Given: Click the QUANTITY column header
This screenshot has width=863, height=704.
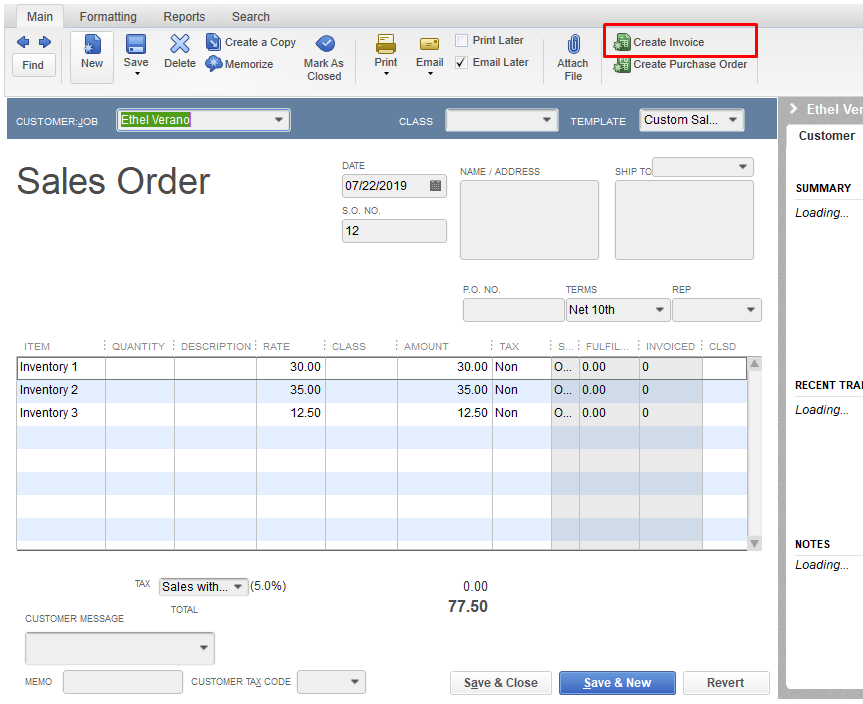Looking at the screenshot, I should click(138, 346).
